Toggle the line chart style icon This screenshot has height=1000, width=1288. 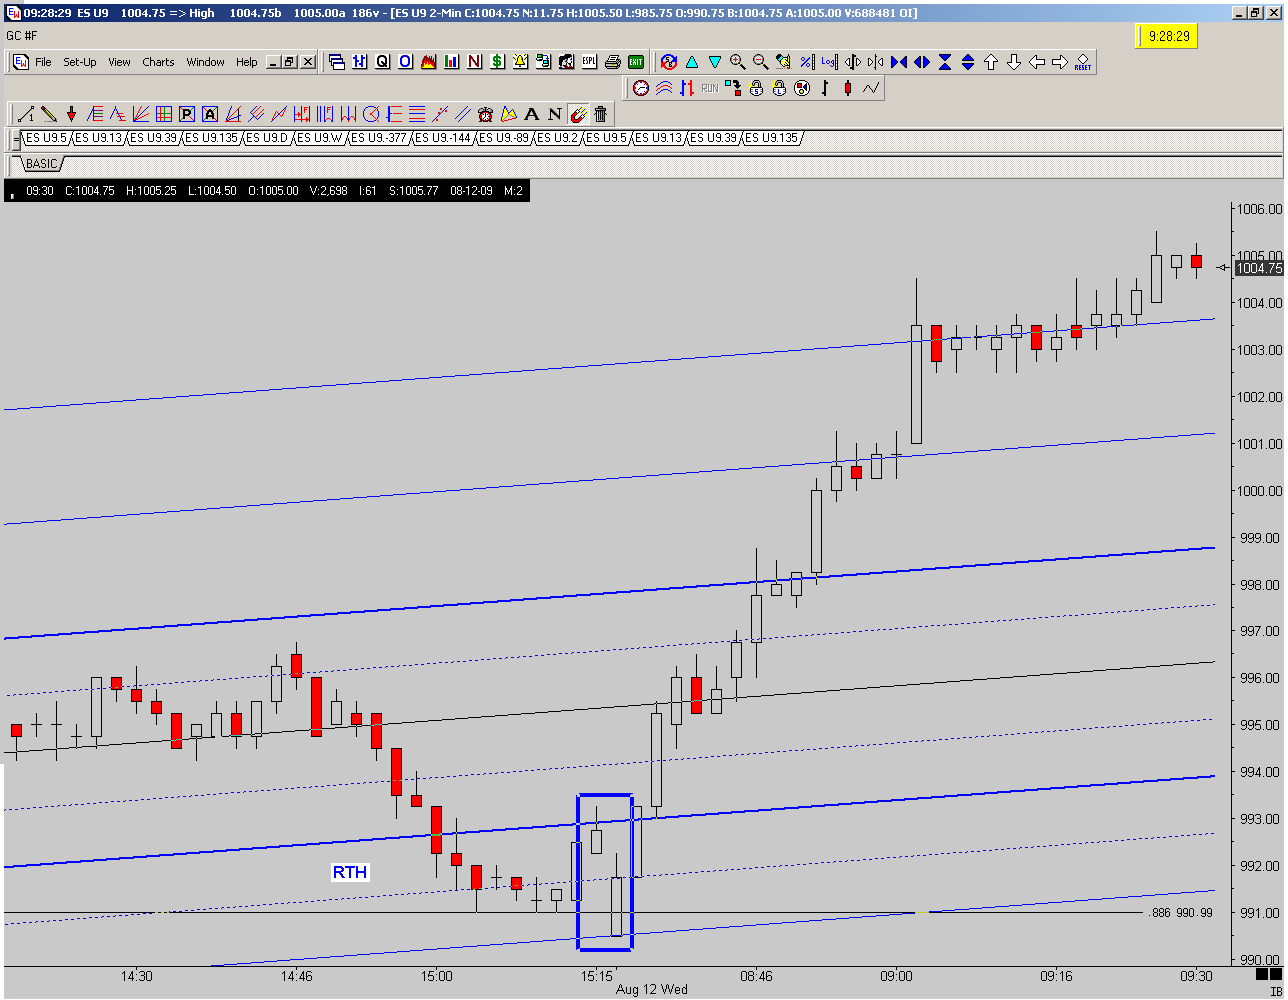(870, 88)
